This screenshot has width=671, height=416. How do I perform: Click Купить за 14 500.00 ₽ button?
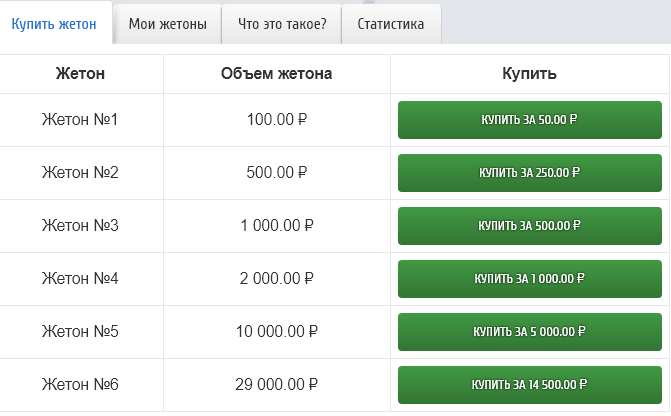(x=530, y=385)
